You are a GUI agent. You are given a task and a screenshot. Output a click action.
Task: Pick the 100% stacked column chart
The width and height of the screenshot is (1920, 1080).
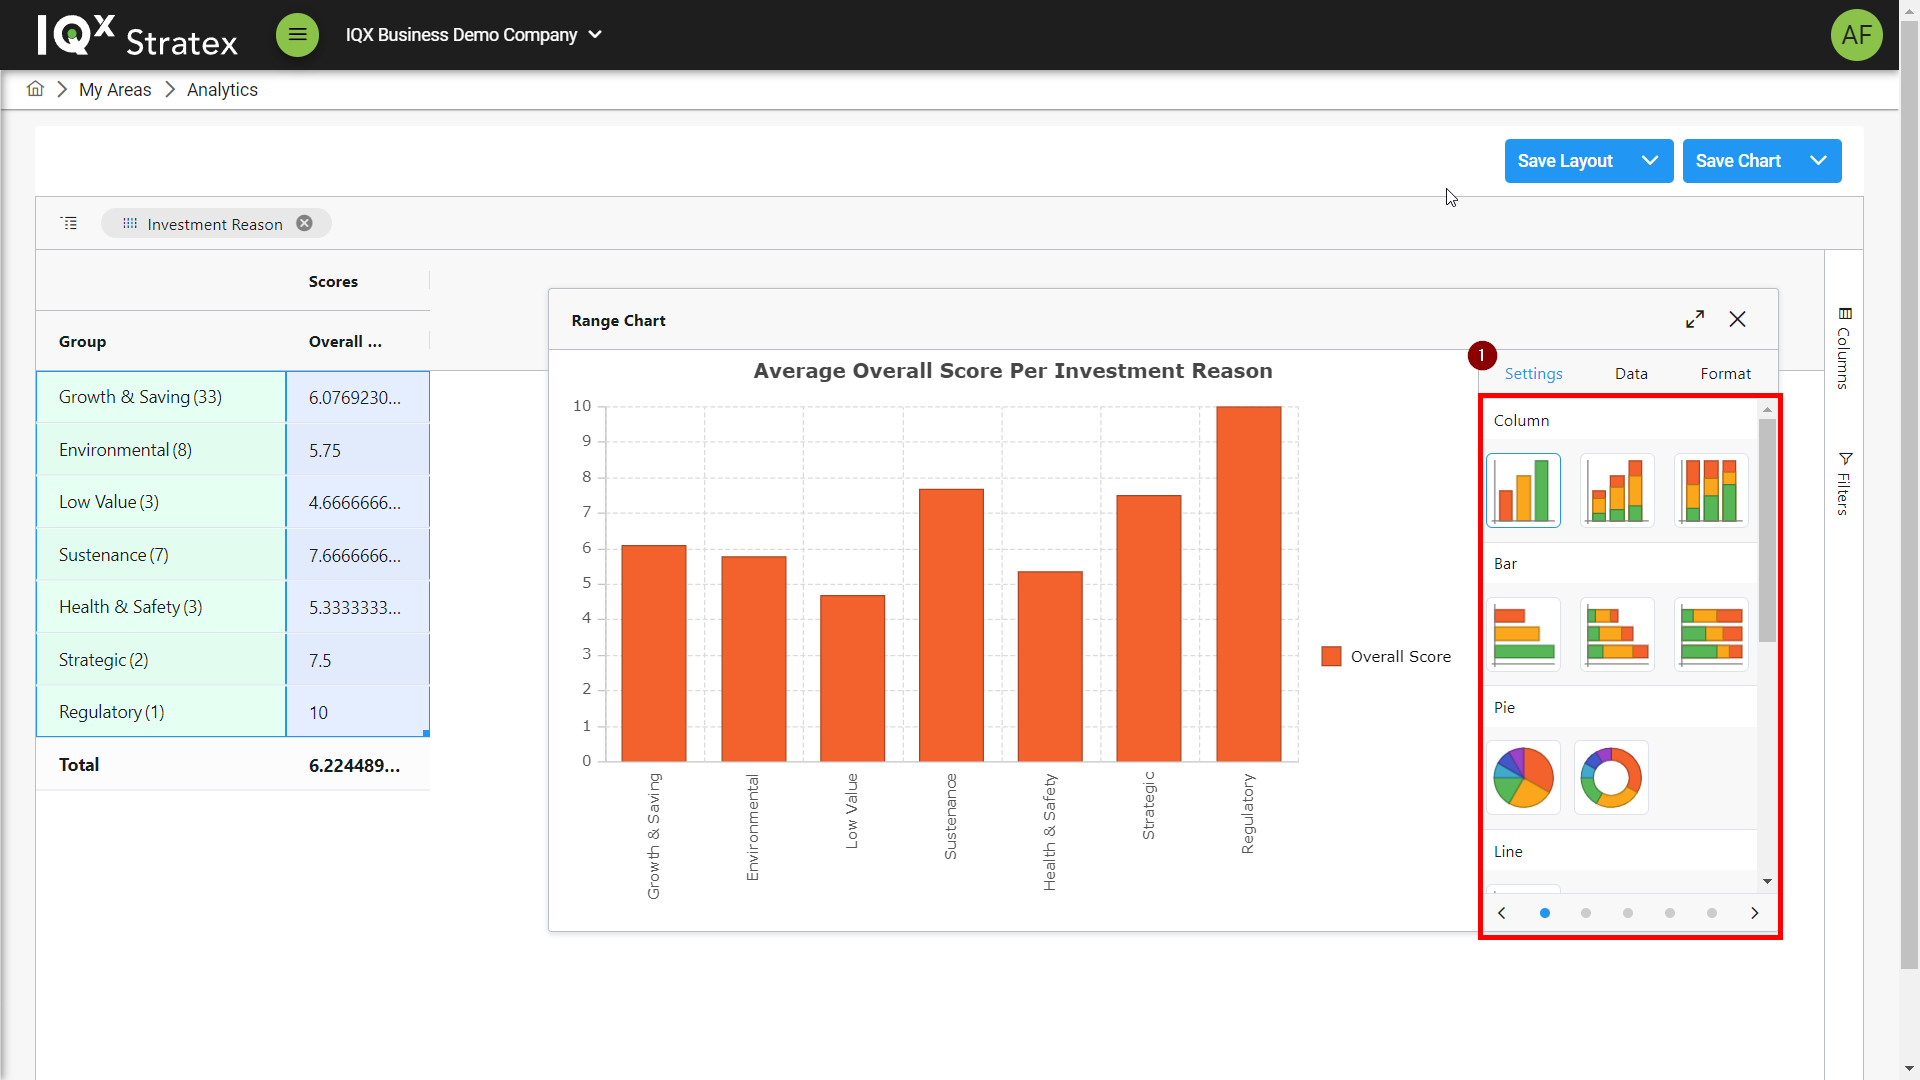(x=1711, y=490)
